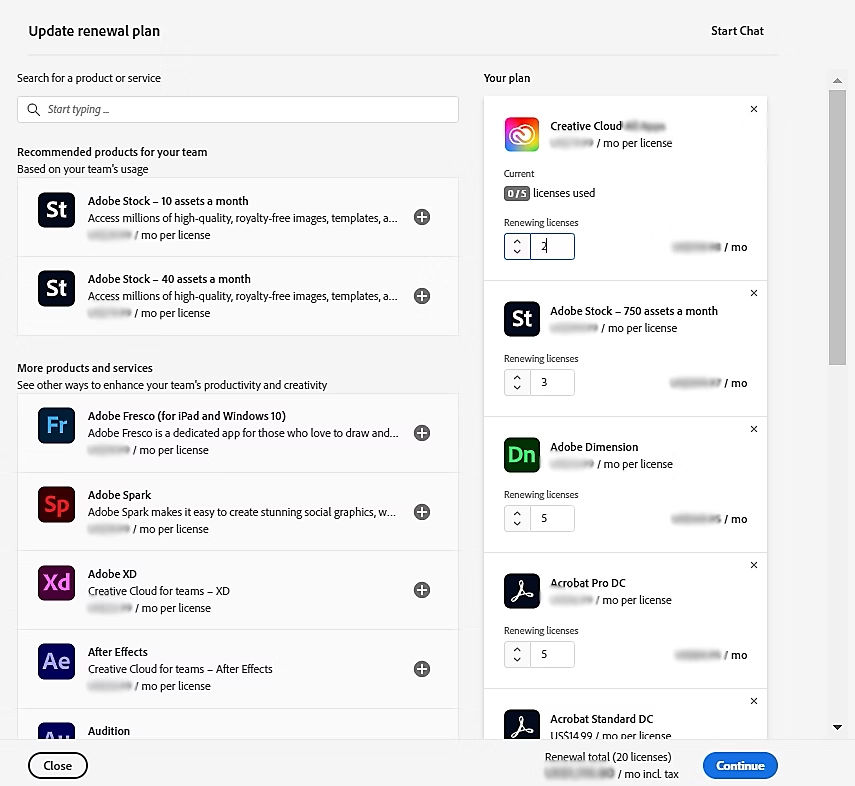Decrease Acrobat Pro DC renewing licenses
The width and height of the screenshot is (855, 786).
click(x=517, y=660)
